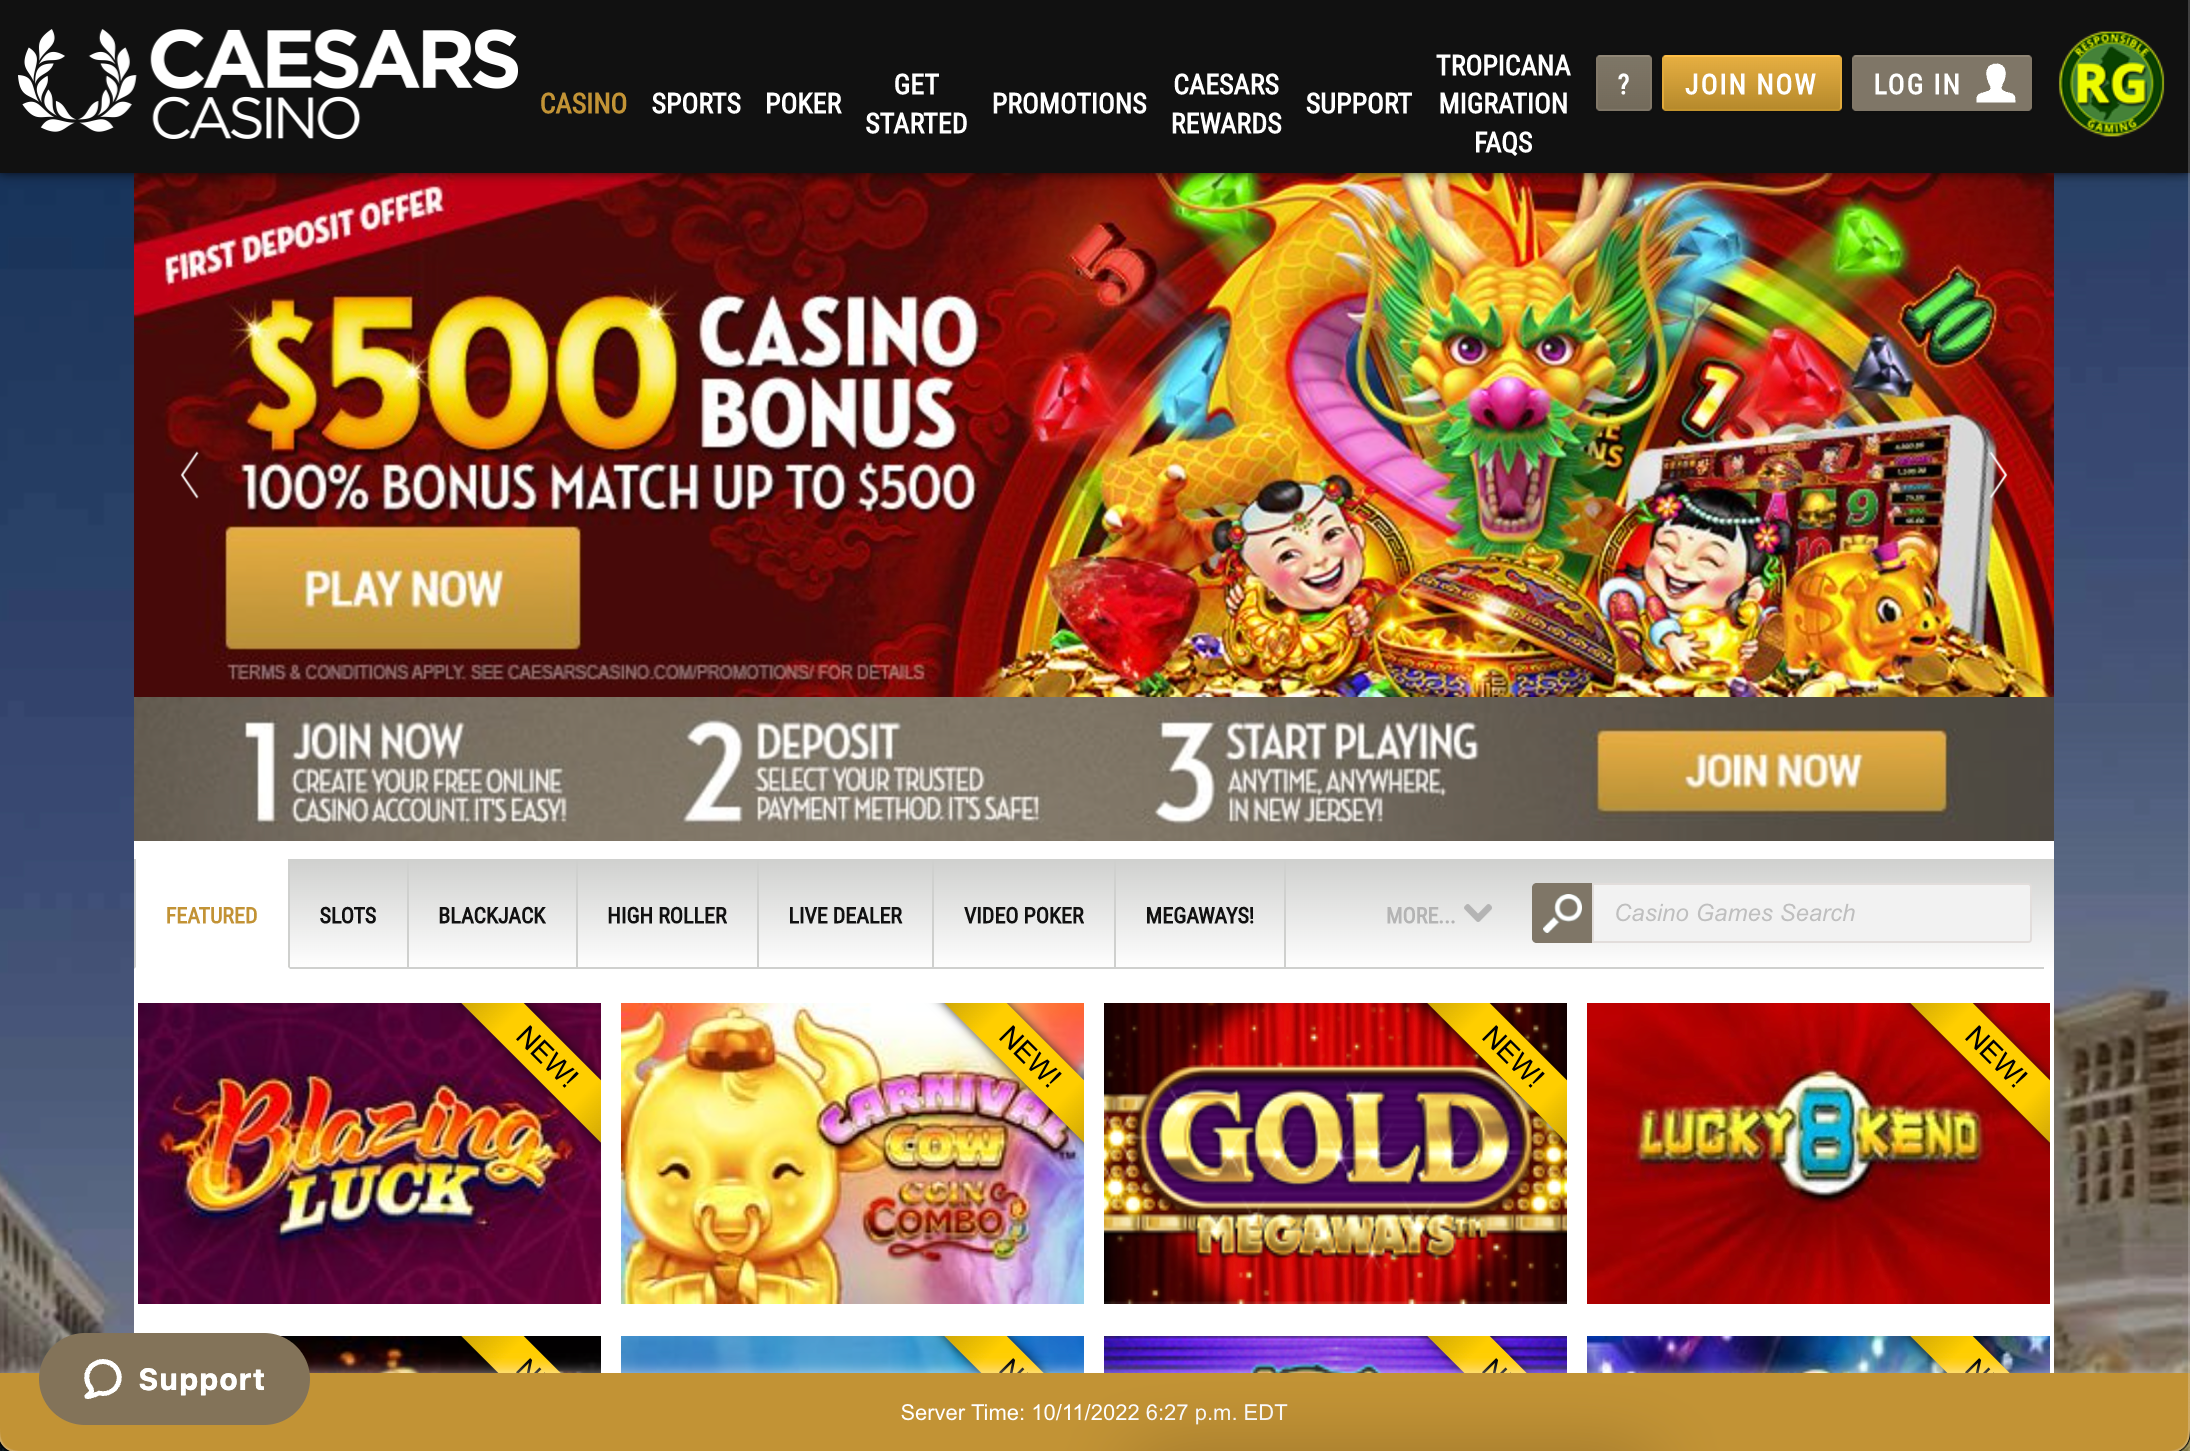Open the Megaways! tab
Viewport: 2190px width, 1451px height.
click(x=1199, y=916)
